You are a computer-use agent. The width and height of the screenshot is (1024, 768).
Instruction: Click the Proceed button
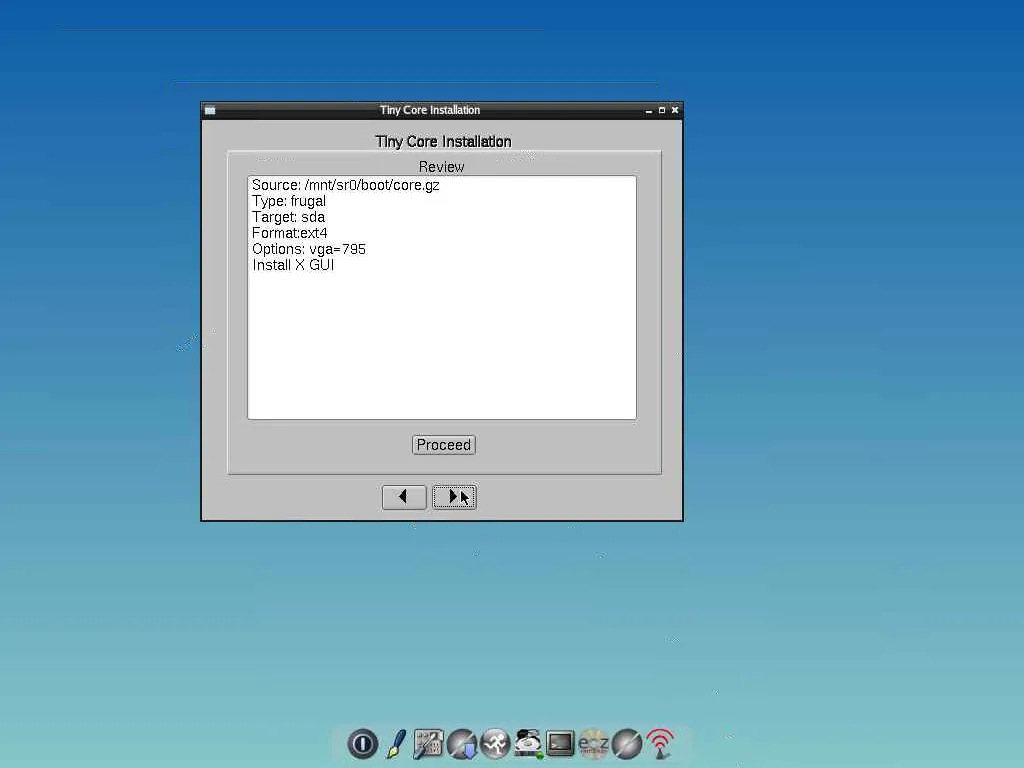pos(444,445)
